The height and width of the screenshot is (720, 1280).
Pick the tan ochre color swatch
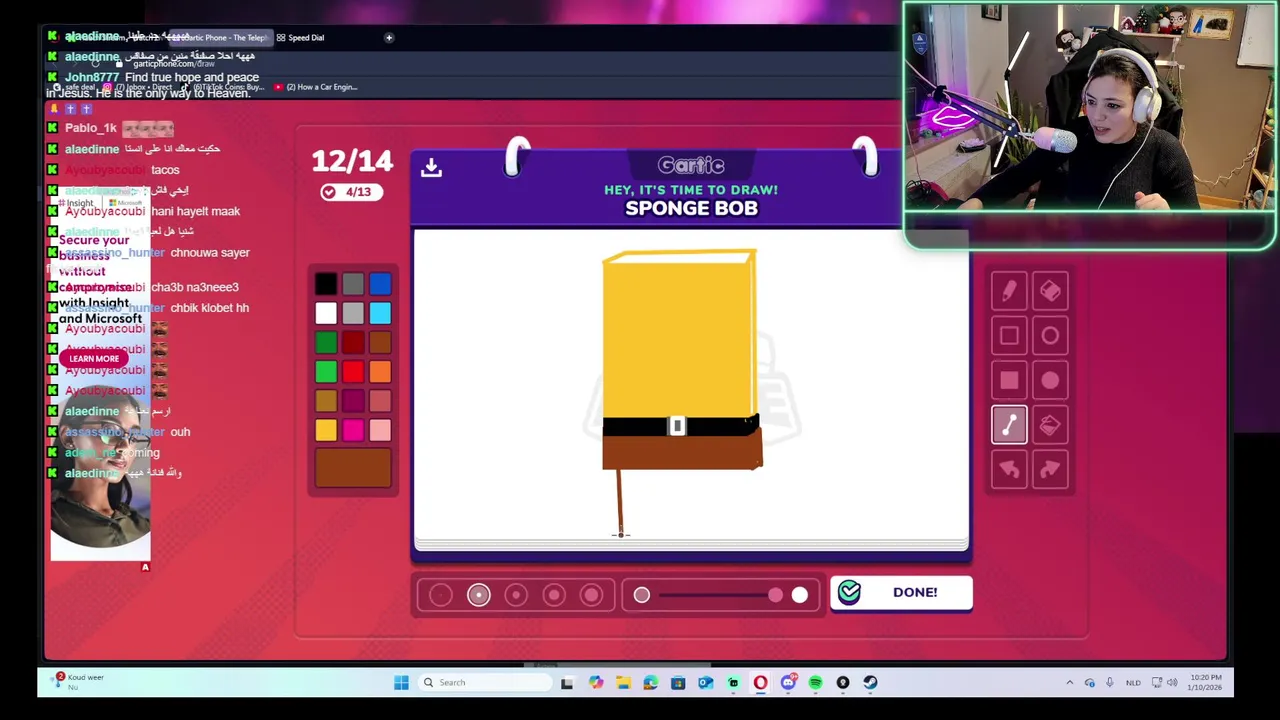326,401
